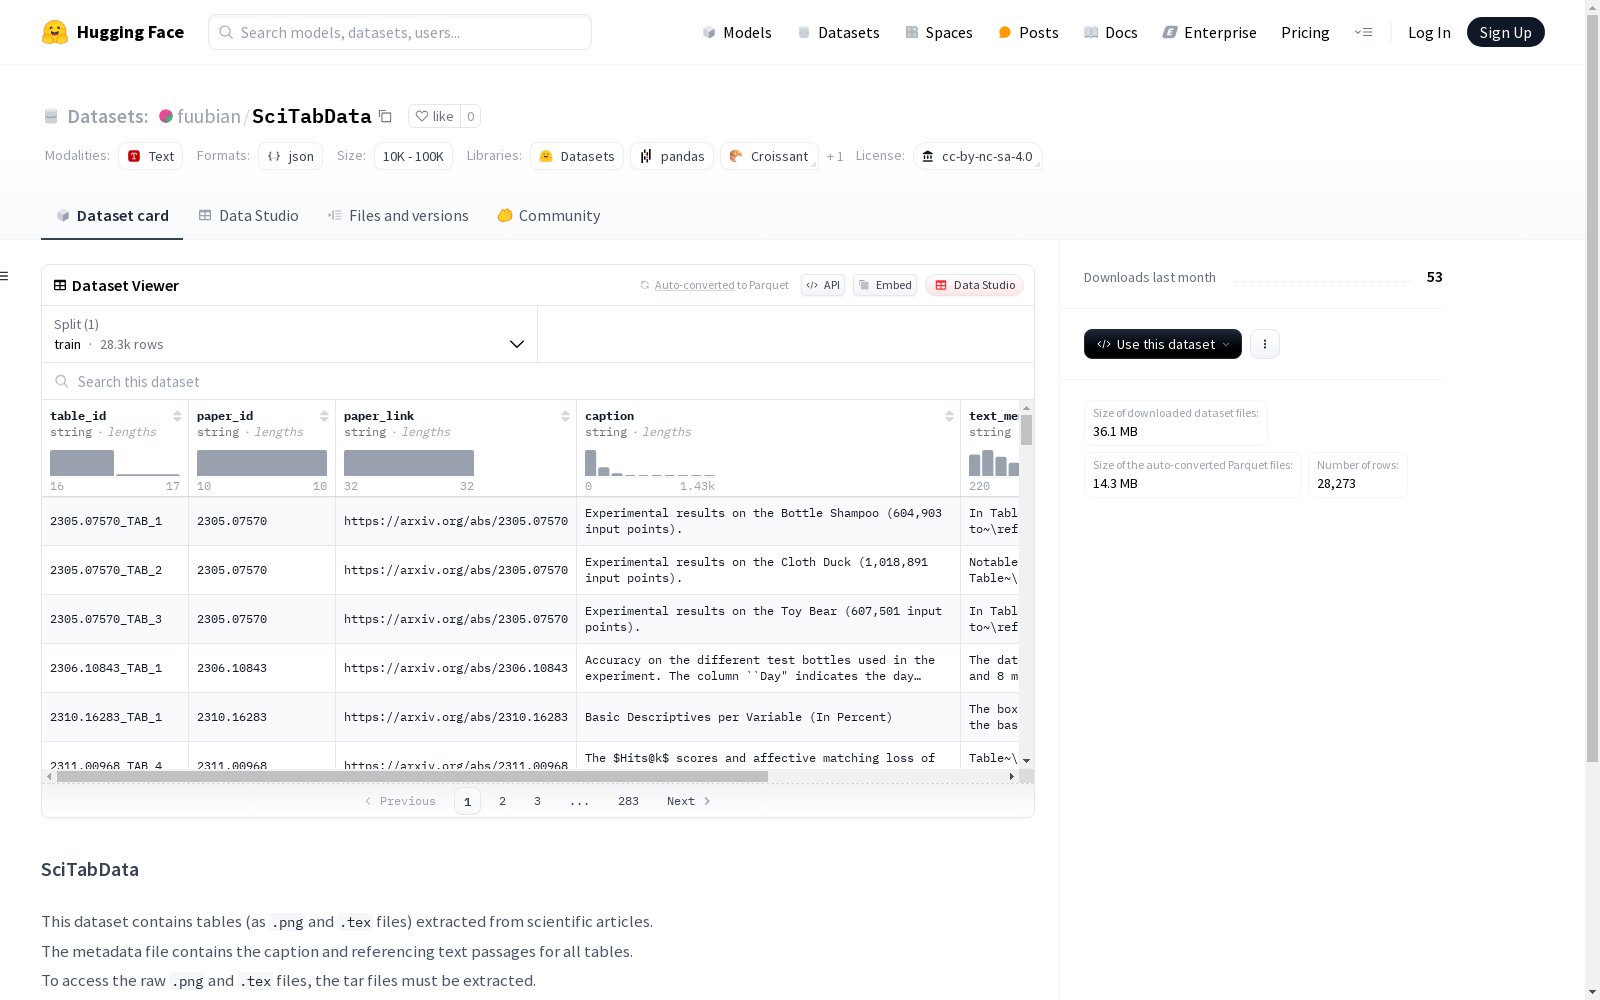The image size is (1600, 1000).
Task: Go to page 283 of the table
Action: coord(628,801)
